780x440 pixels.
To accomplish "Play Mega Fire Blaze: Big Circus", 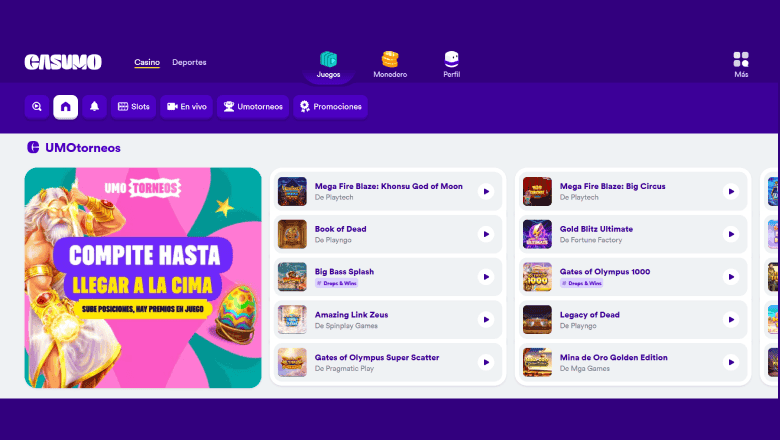I will coord(731,191).
